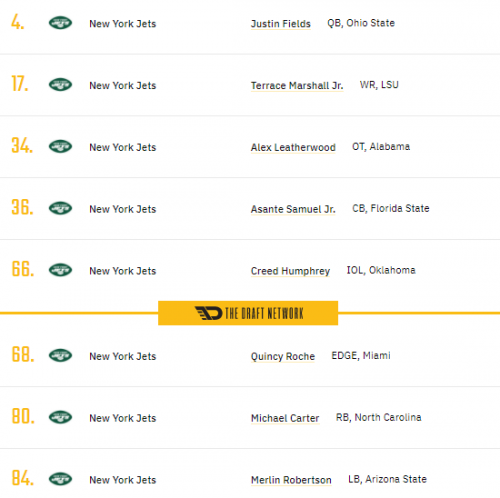Open the Justin Fields player link
This screenshot has width=500, height=498.
[x=281, y=24]
